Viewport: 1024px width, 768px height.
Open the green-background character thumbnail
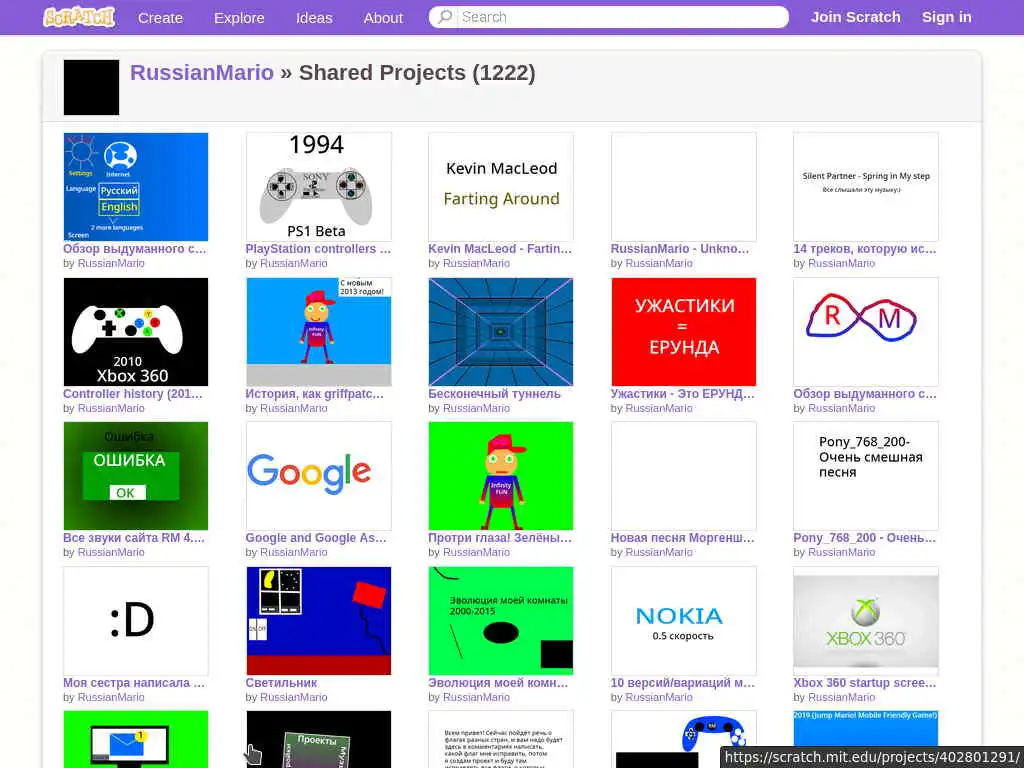501,476
